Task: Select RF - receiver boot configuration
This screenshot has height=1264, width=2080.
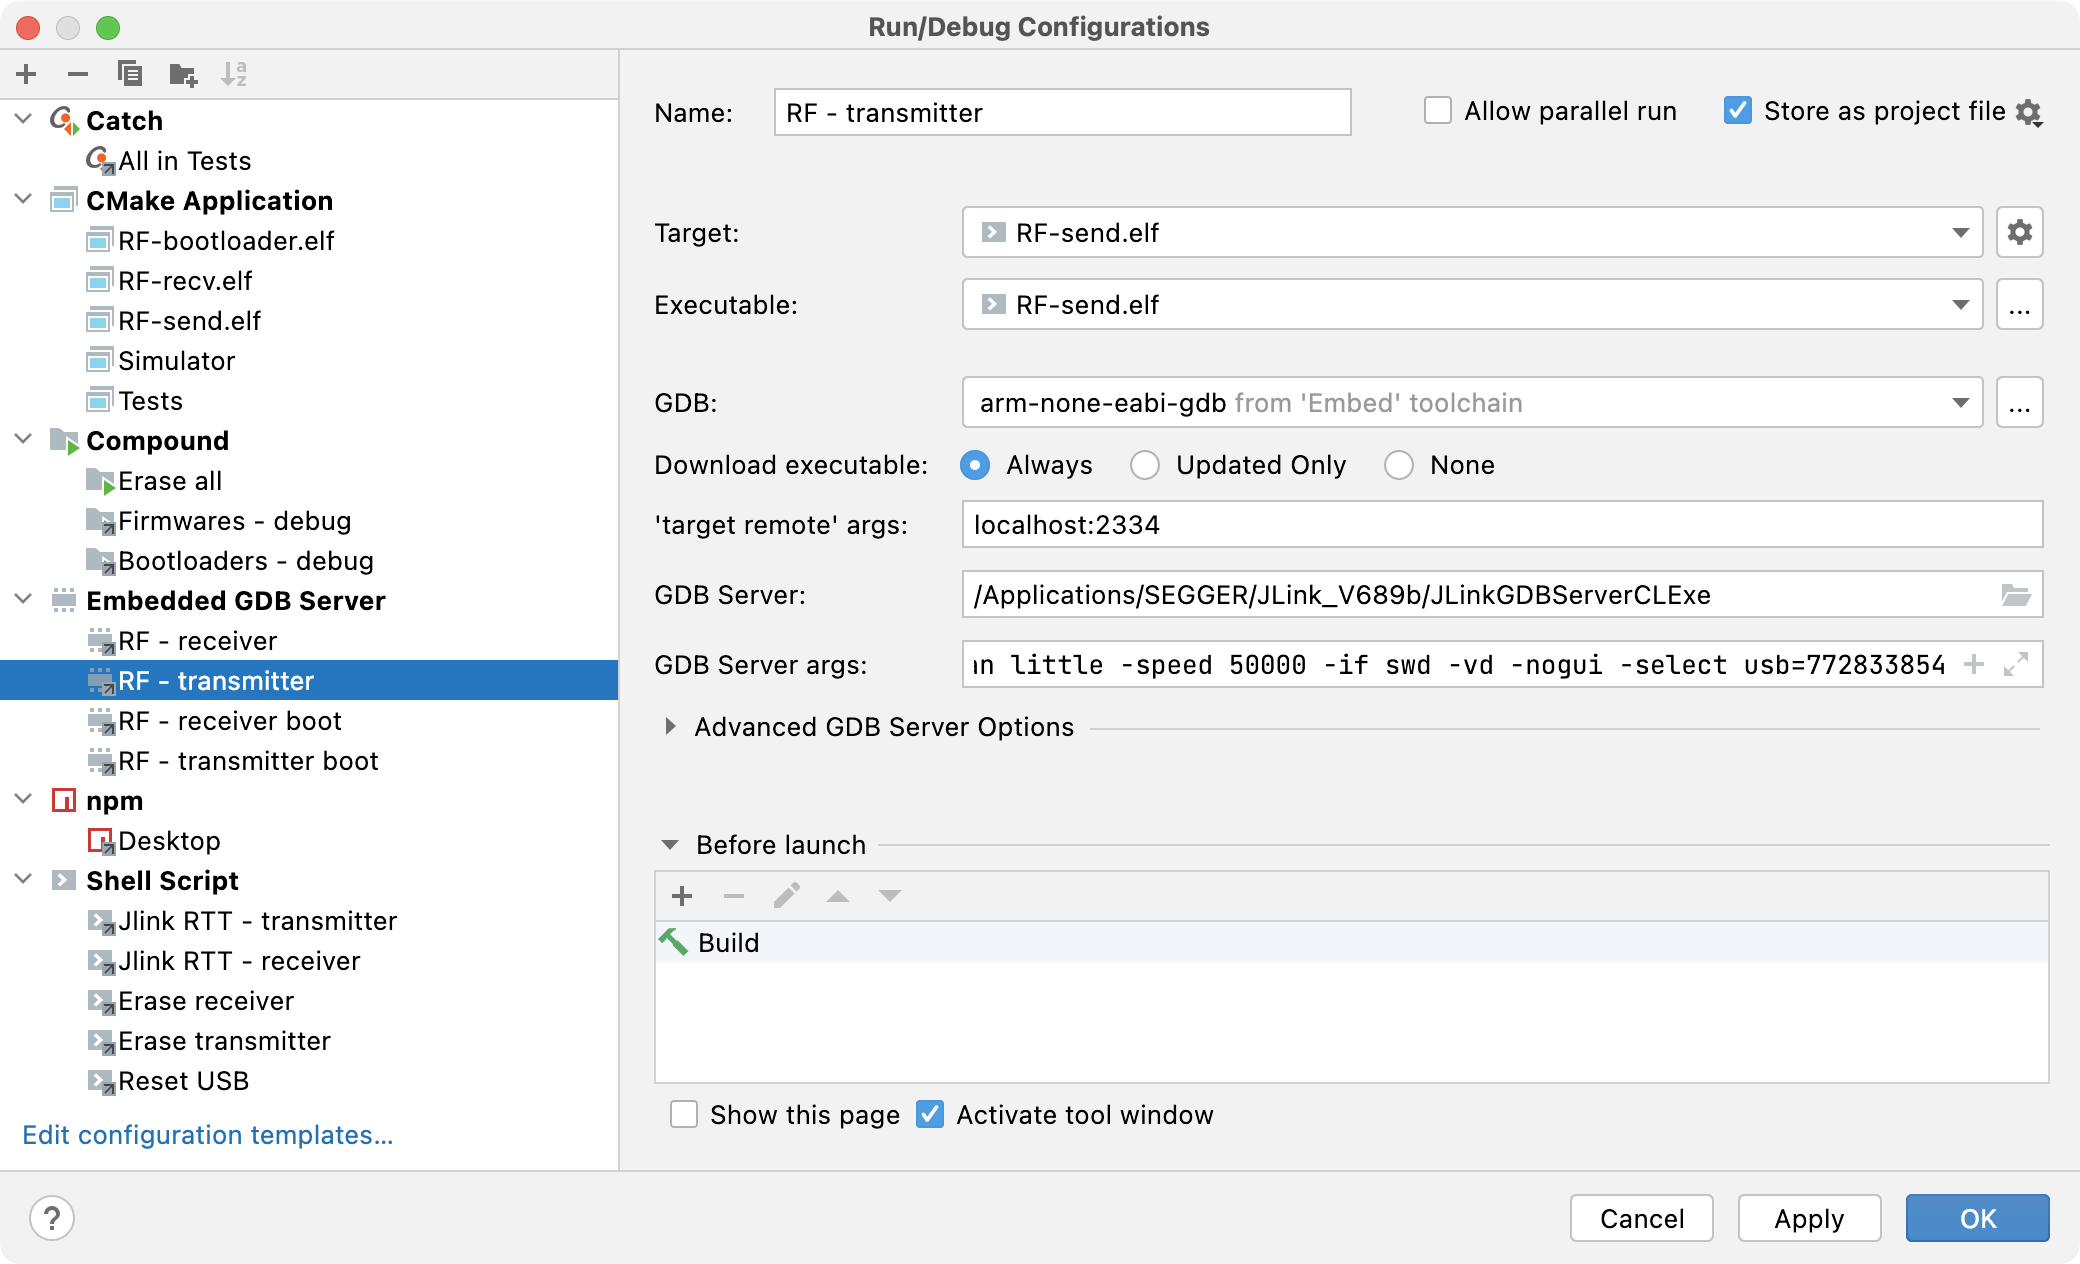Action: click(x=229, y=721)
